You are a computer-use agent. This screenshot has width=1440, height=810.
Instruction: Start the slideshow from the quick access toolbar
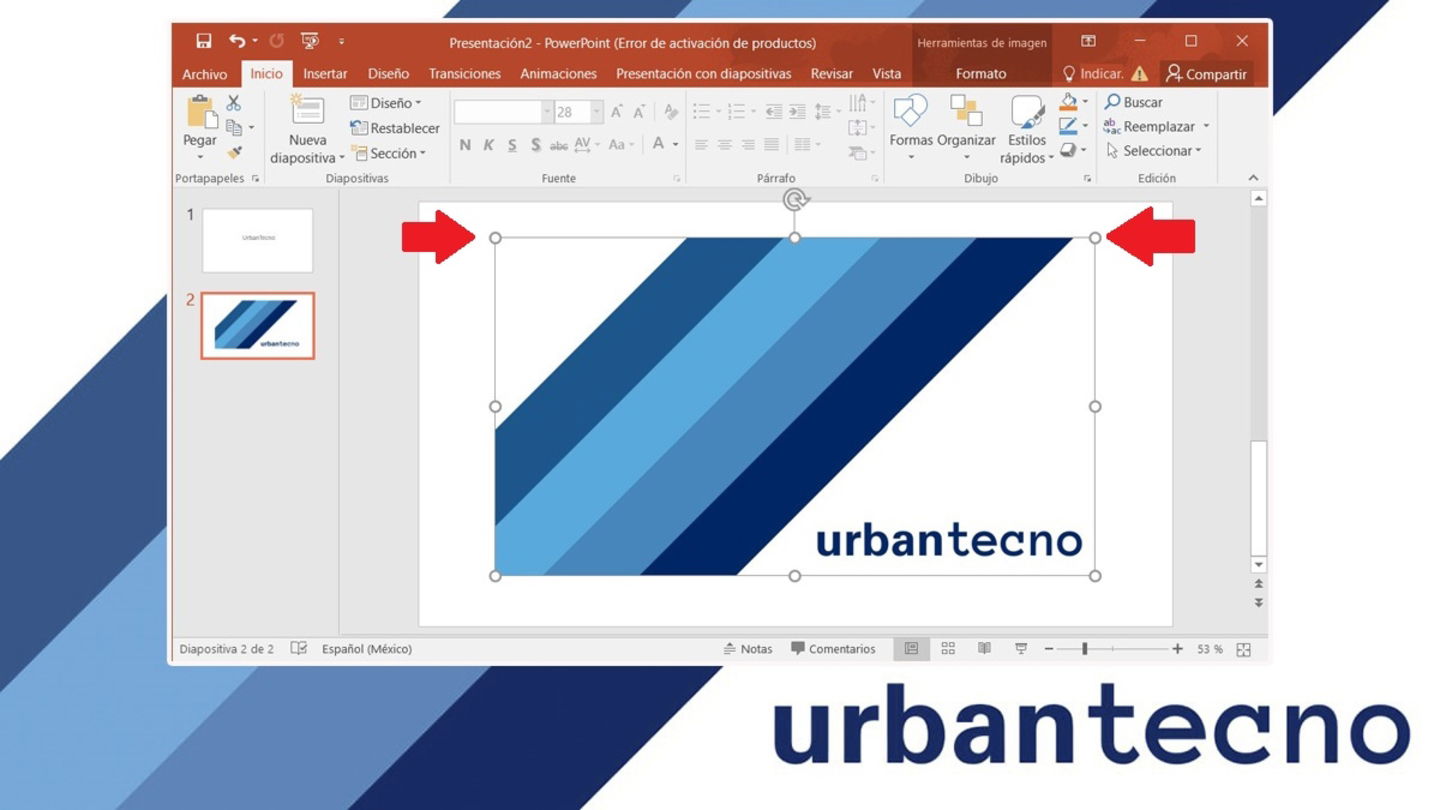click(x=310, y=41)
